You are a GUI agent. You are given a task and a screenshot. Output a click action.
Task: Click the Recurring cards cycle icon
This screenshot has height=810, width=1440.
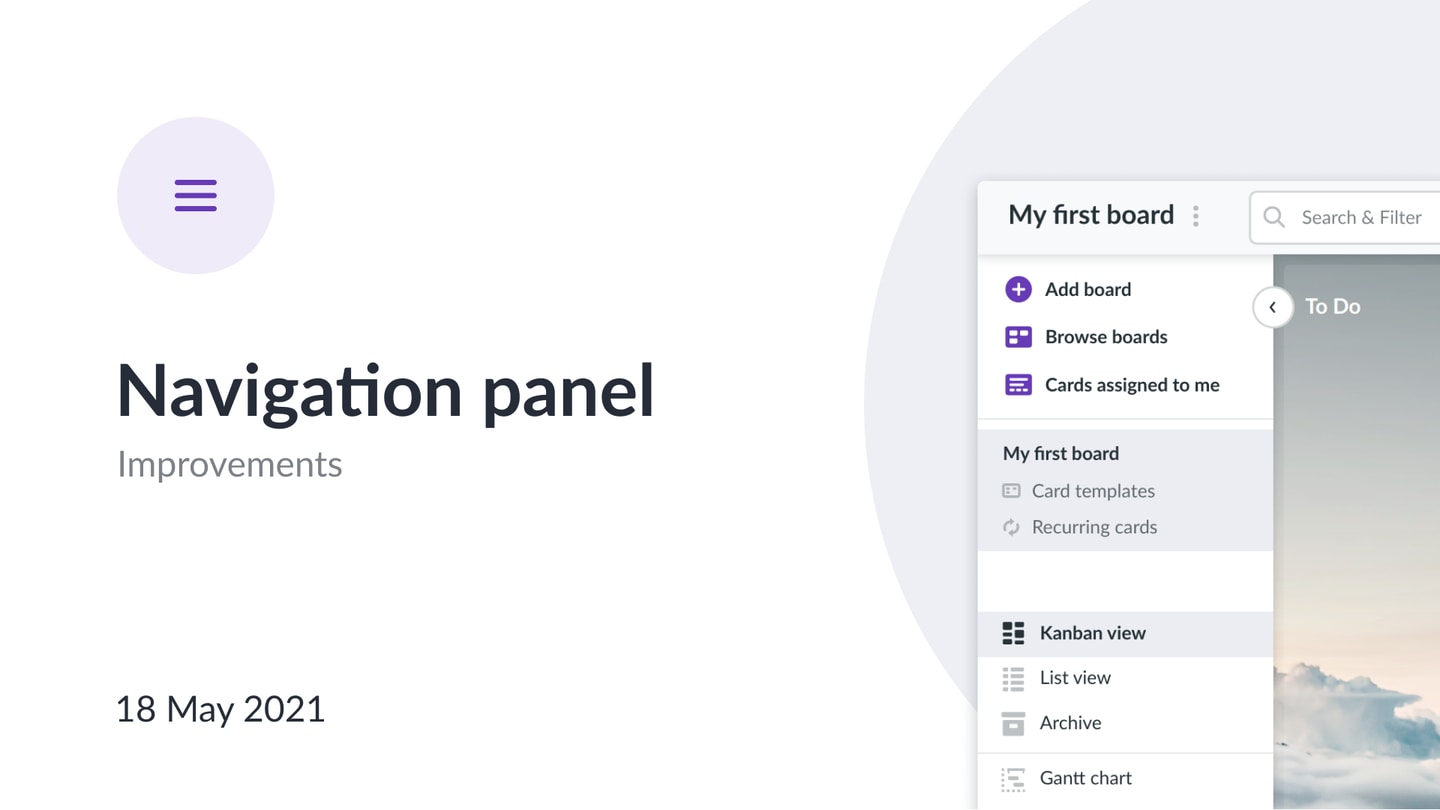[x=1011, y=527]
